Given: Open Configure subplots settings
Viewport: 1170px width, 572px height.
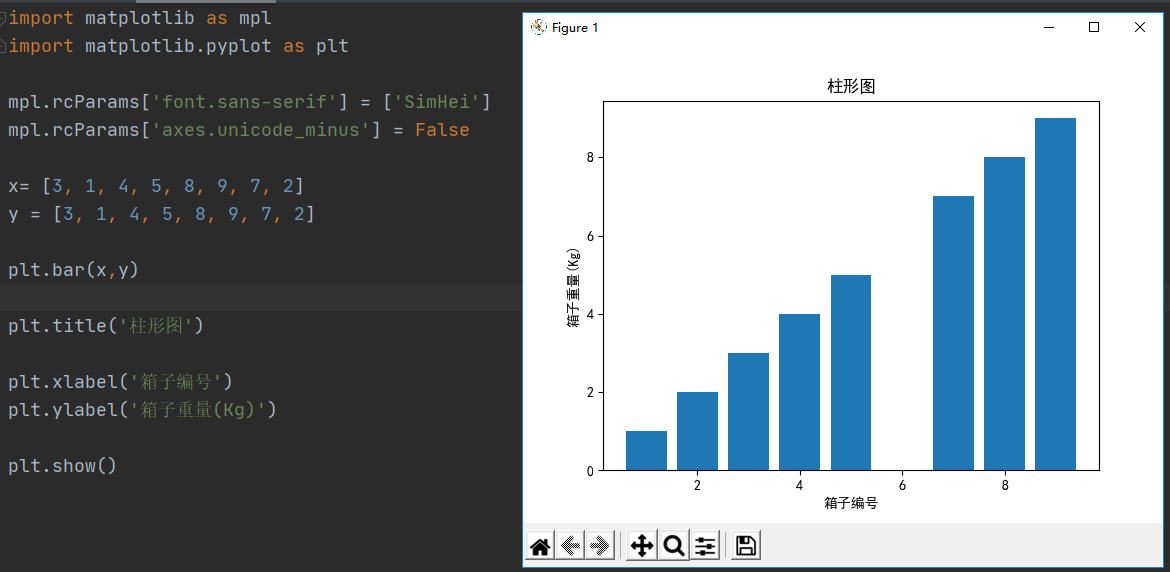Looking at the screenshot, I should pyautogui.click(x=705, y=547).
